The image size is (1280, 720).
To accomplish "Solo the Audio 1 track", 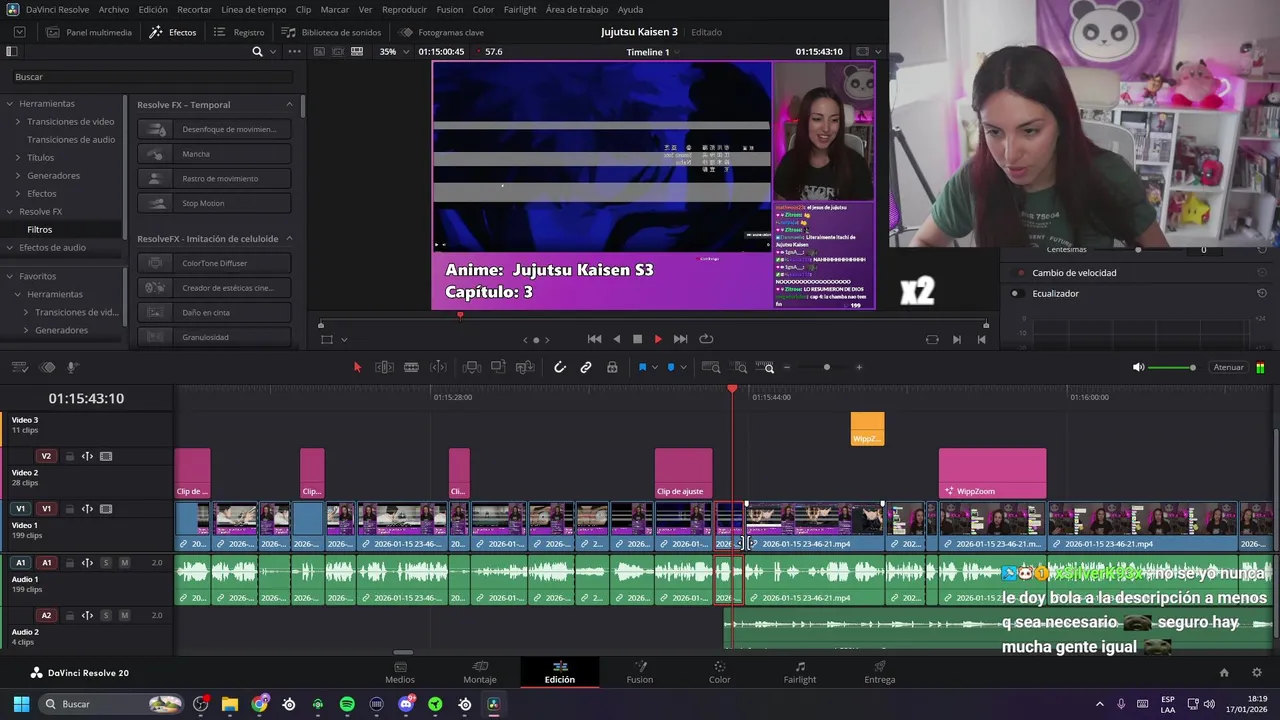I will (x=105, y=563).
